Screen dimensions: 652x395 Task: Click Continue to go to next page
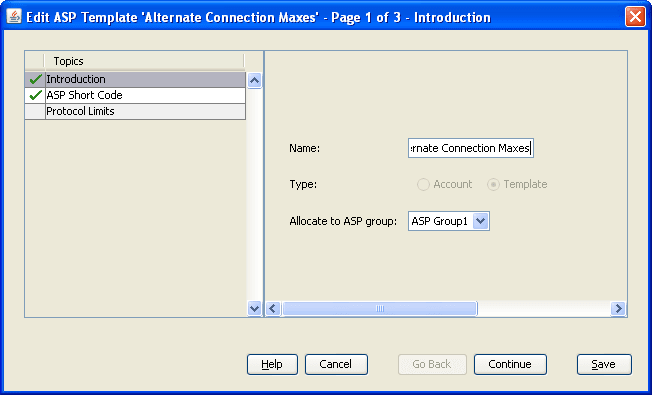point(510,364)
